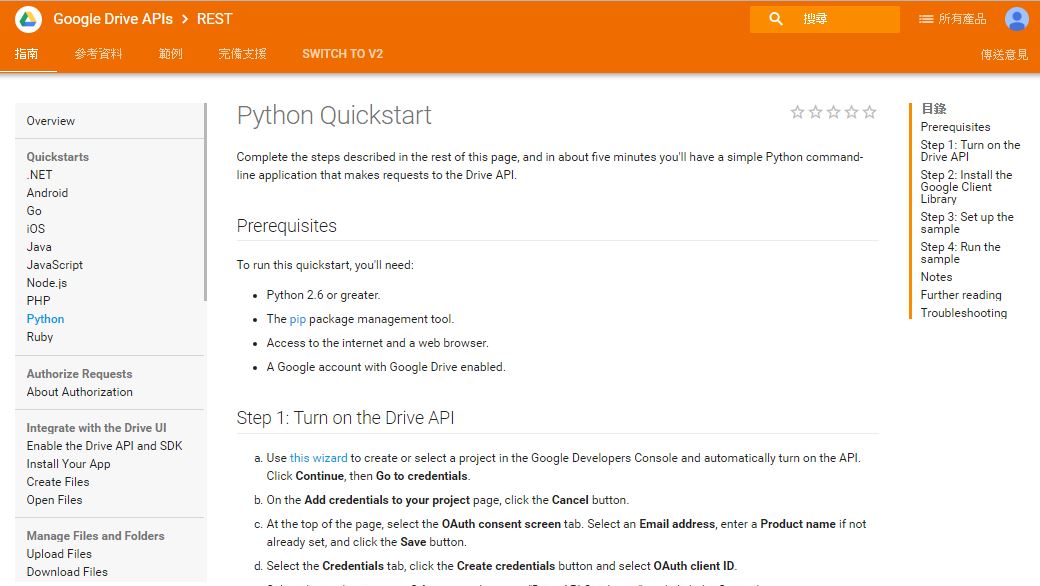
Task: Open Upload Files in the sidebar
Action: (x=59, y=554)
